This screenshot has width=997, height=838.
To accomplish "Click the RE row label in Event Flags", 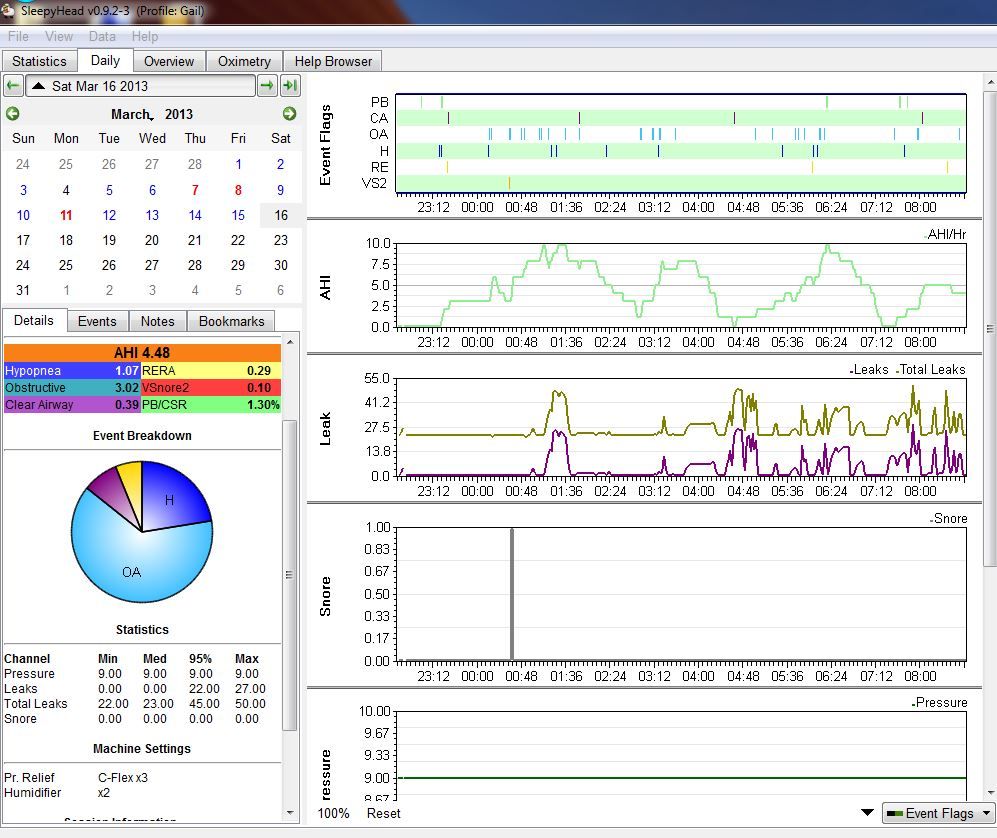I will (x=379, y=167).
